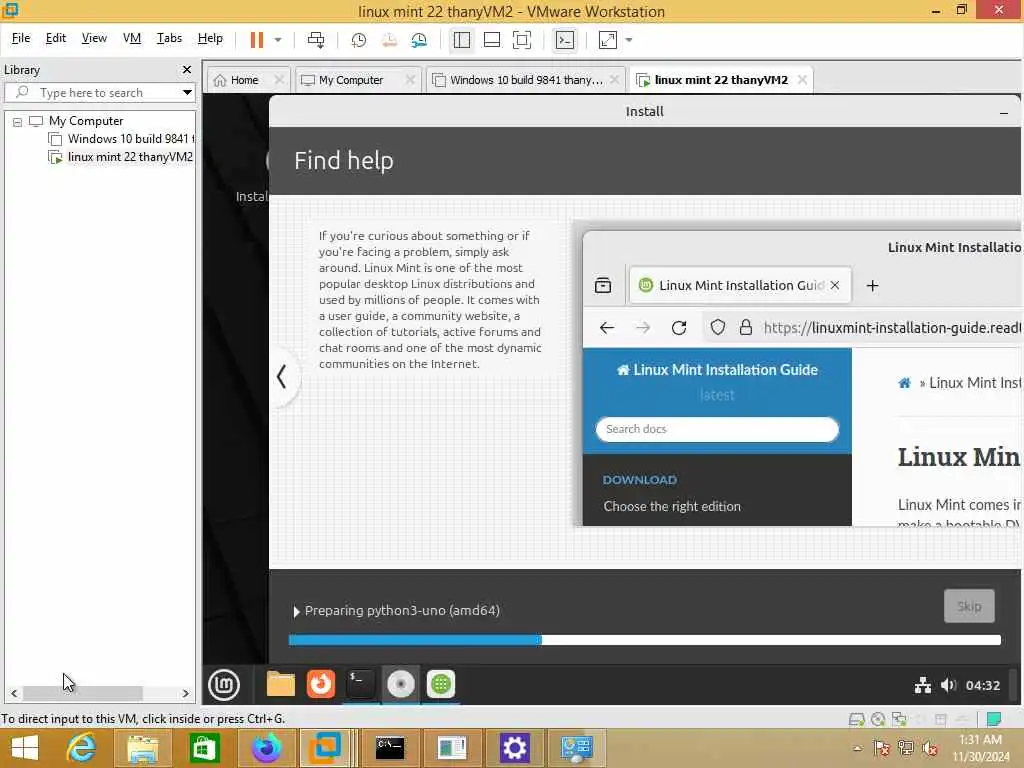Click the library horizontal scrollbar thumb
1024x768 pixels.
(82, 694)
